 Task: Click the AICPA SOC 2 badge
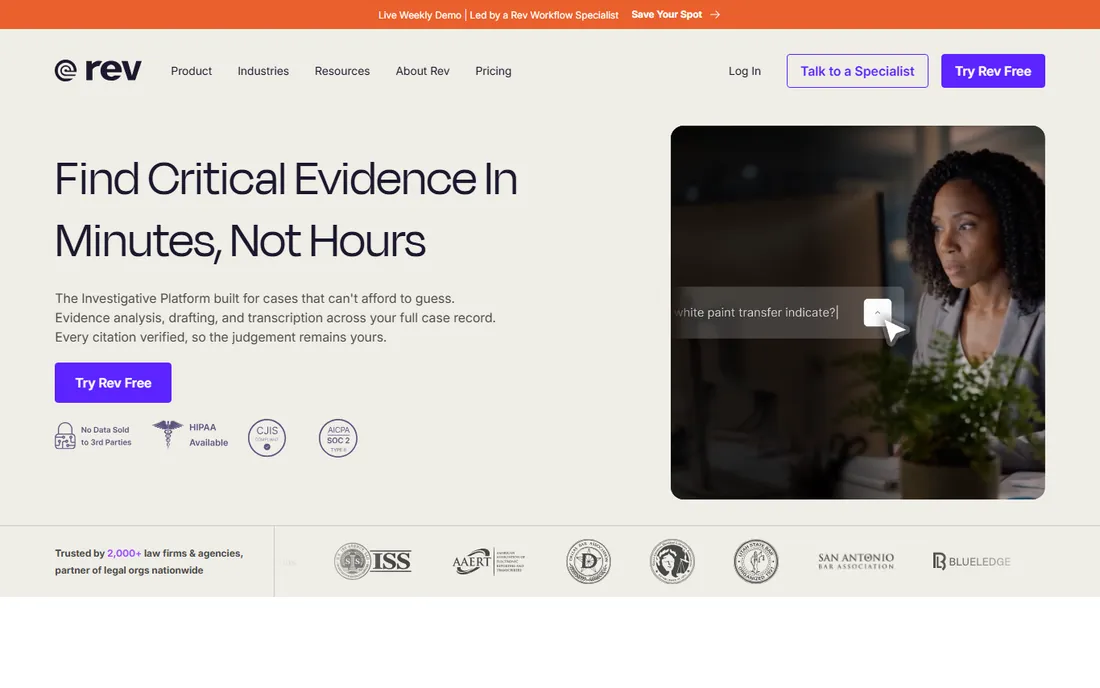(338, 438)
